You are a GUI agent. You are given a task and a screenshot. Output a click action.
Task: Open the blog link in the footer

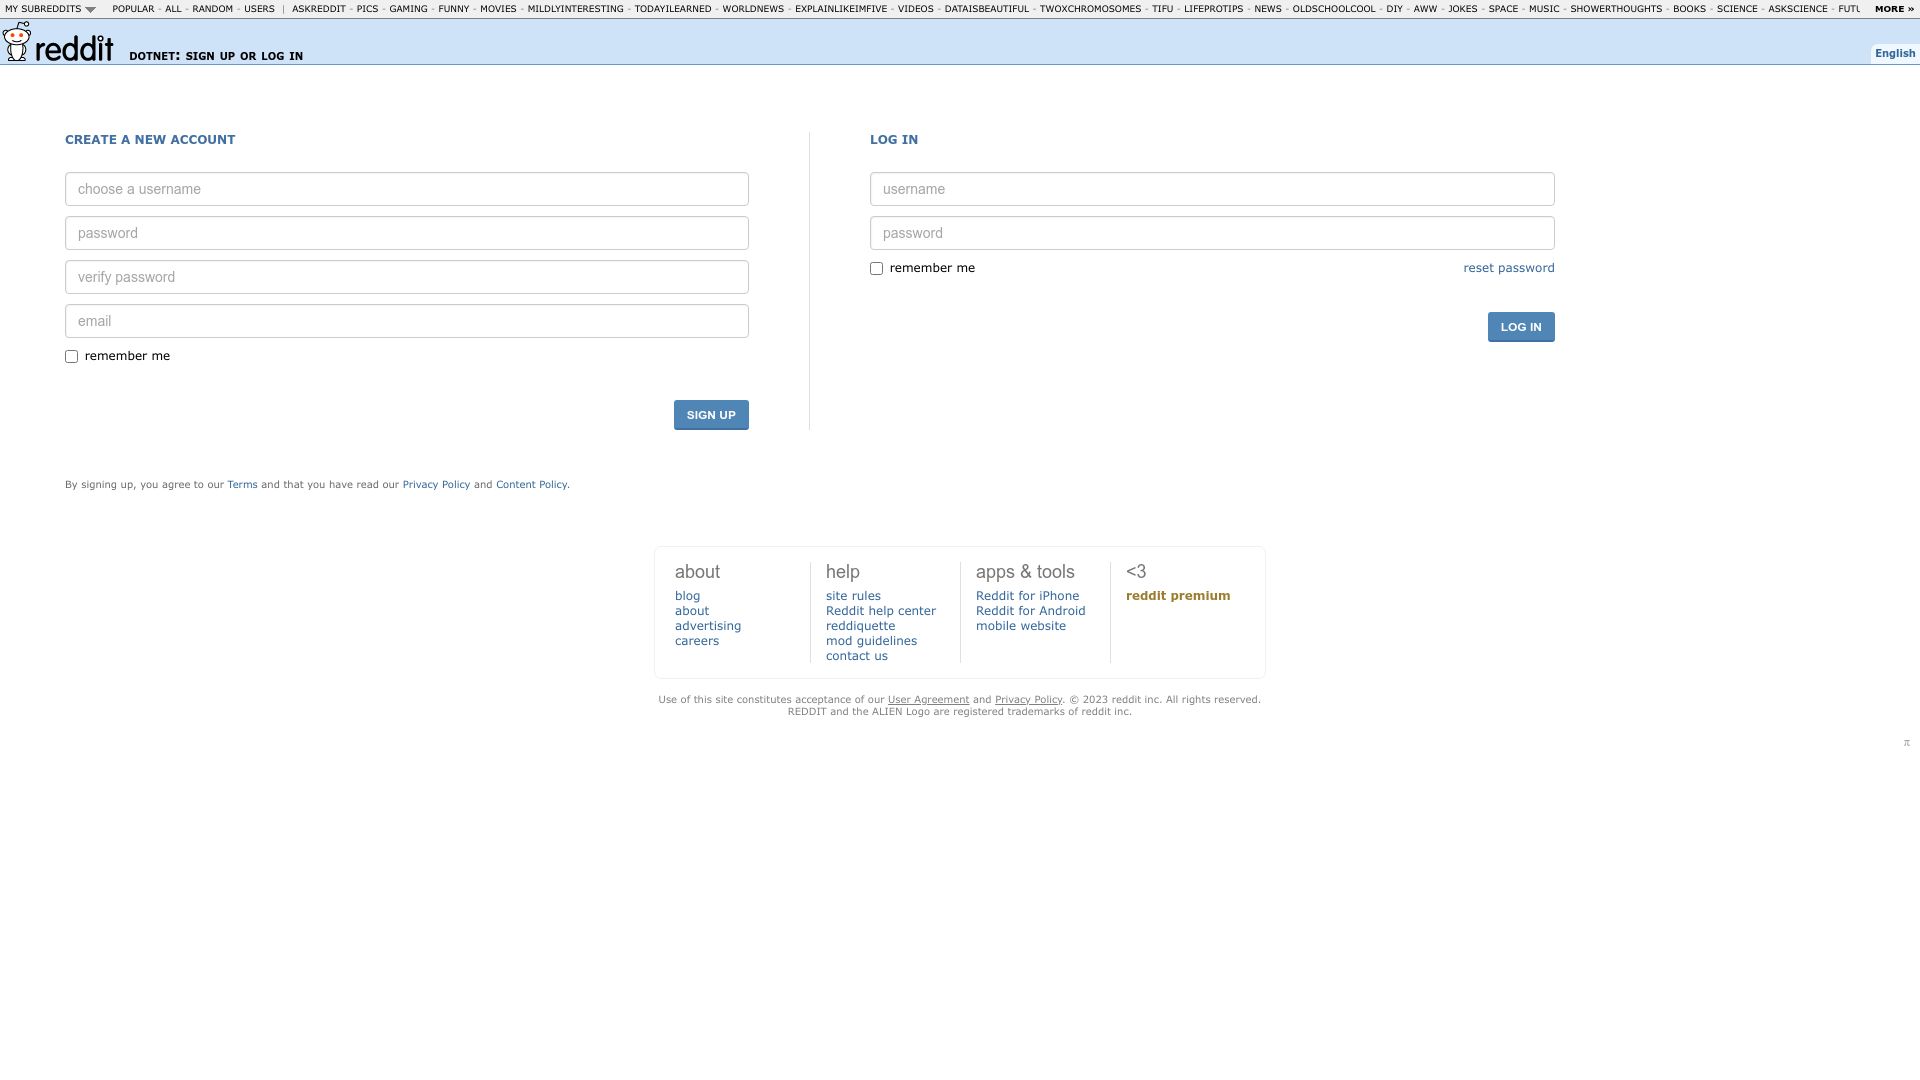click(x=688, y=596)
